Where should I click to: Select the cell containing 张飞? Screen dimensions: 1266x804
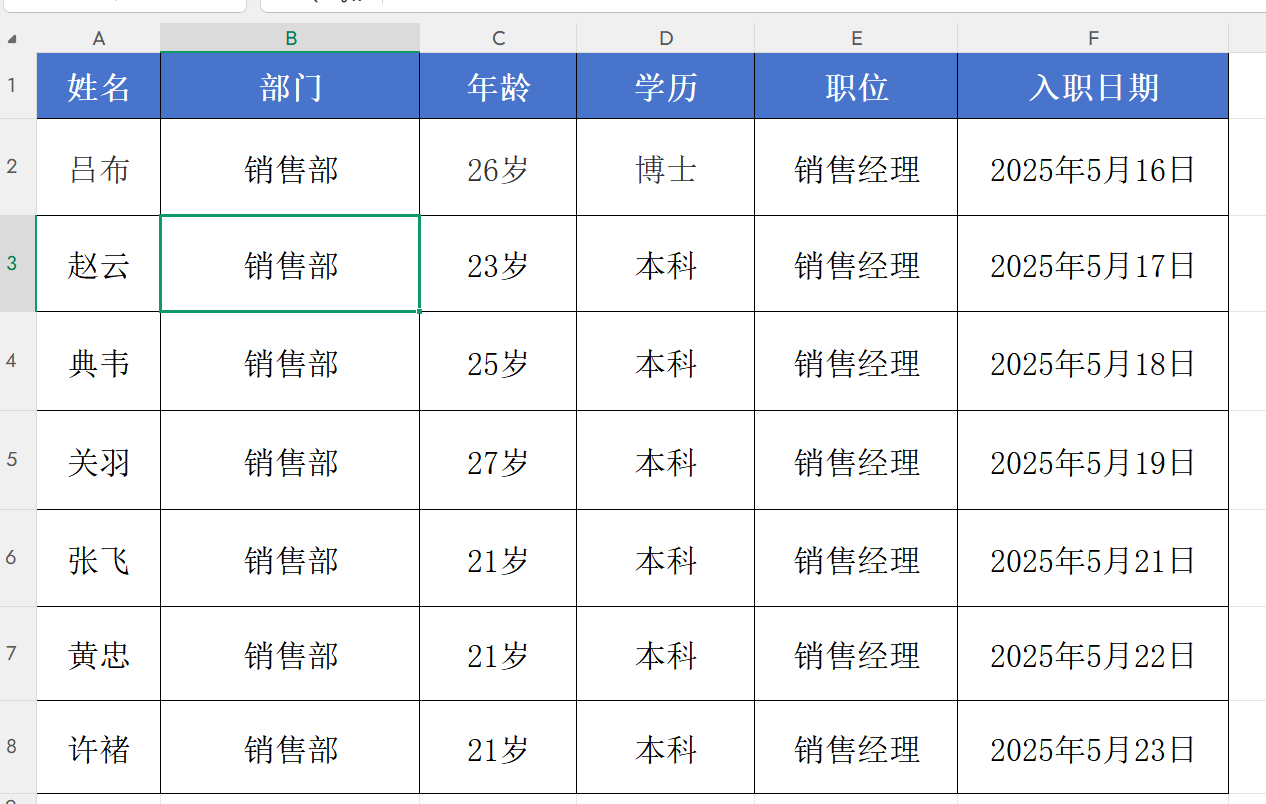tap(98, 558)
